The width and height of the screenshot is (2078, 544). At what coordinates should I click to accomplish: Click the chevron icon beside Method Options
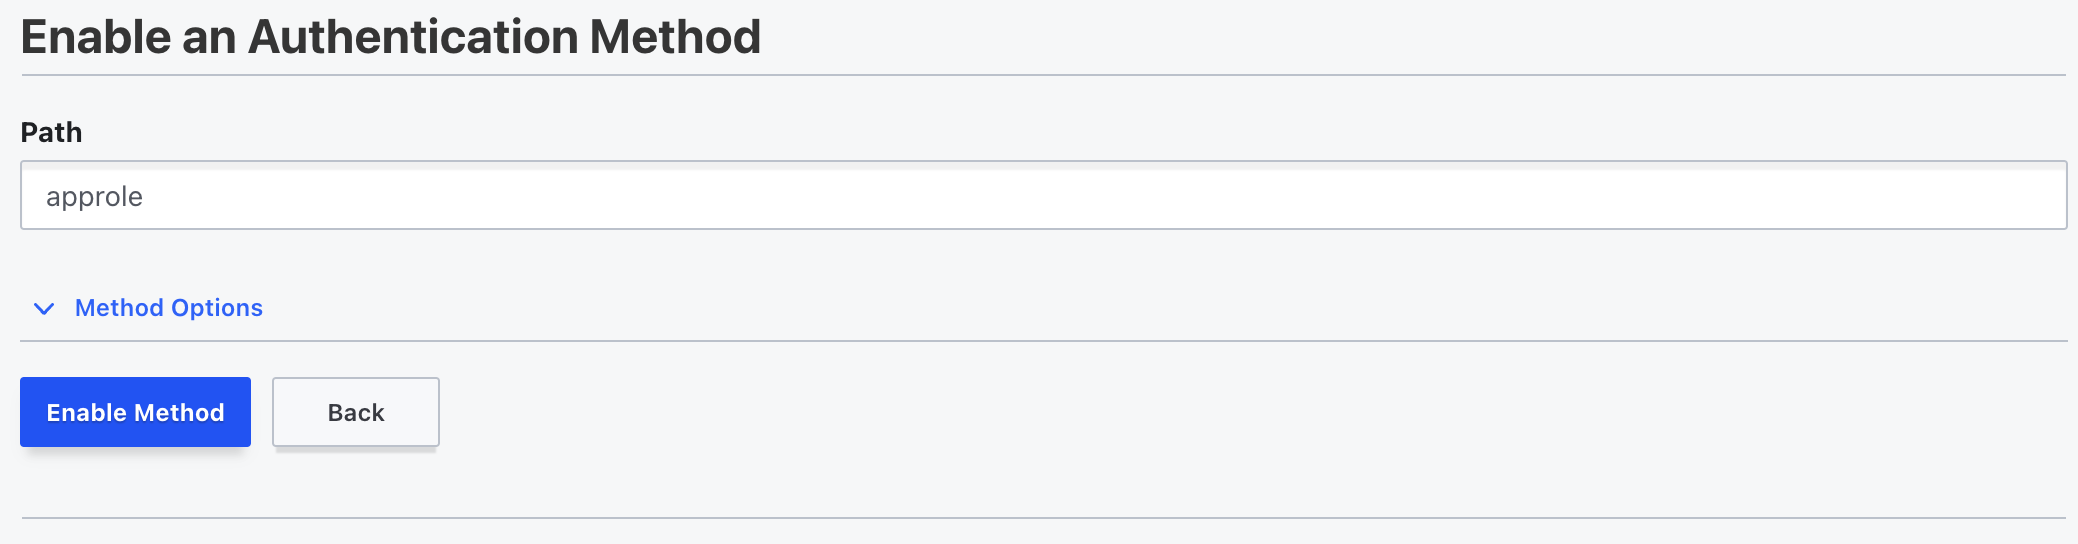[x=44, y=308]
